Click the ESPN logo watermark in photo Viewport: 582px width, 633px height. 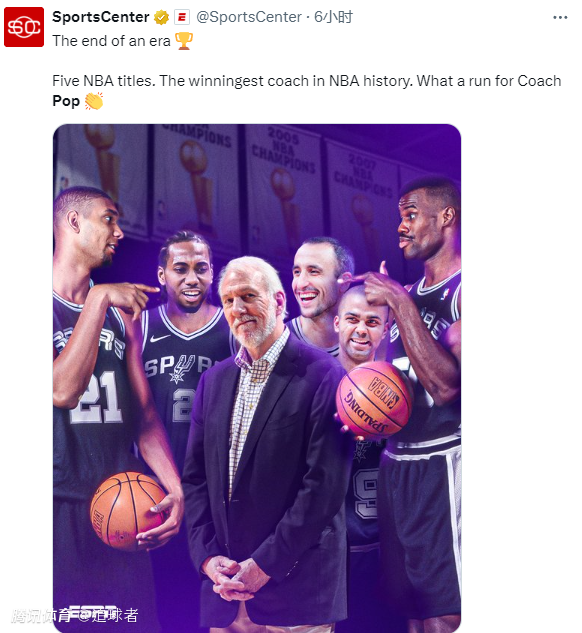(92, 612)
